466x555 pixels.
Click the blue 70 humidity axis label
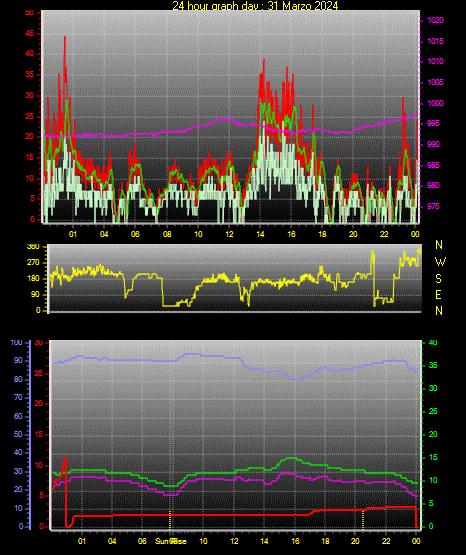coord(18,397)
